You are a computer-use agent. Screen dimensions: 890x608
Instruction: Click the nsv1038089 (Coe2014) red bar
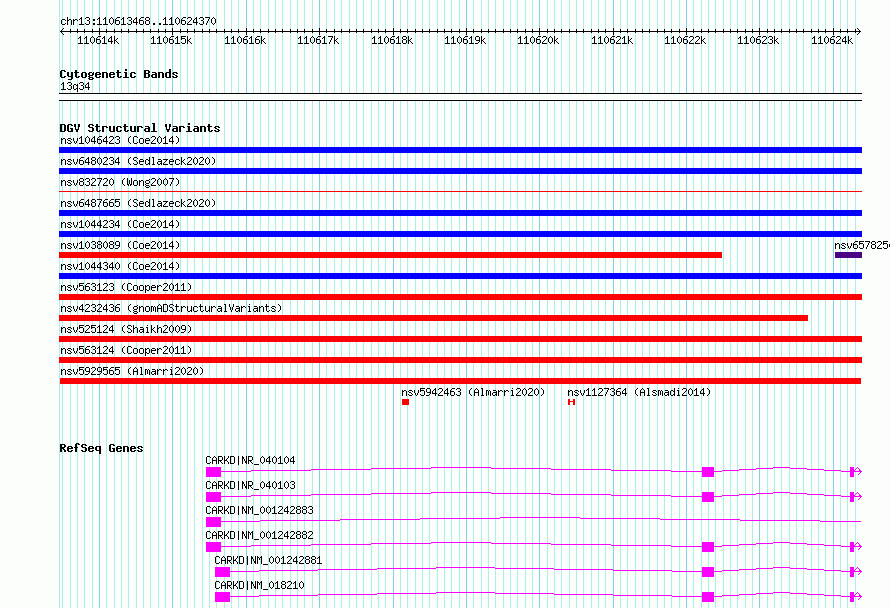[391, 255]
